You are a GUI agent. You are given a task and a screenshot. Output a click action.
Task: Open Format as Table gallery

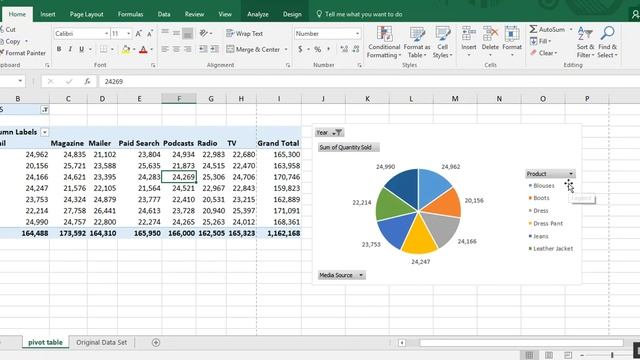[417, 42]
